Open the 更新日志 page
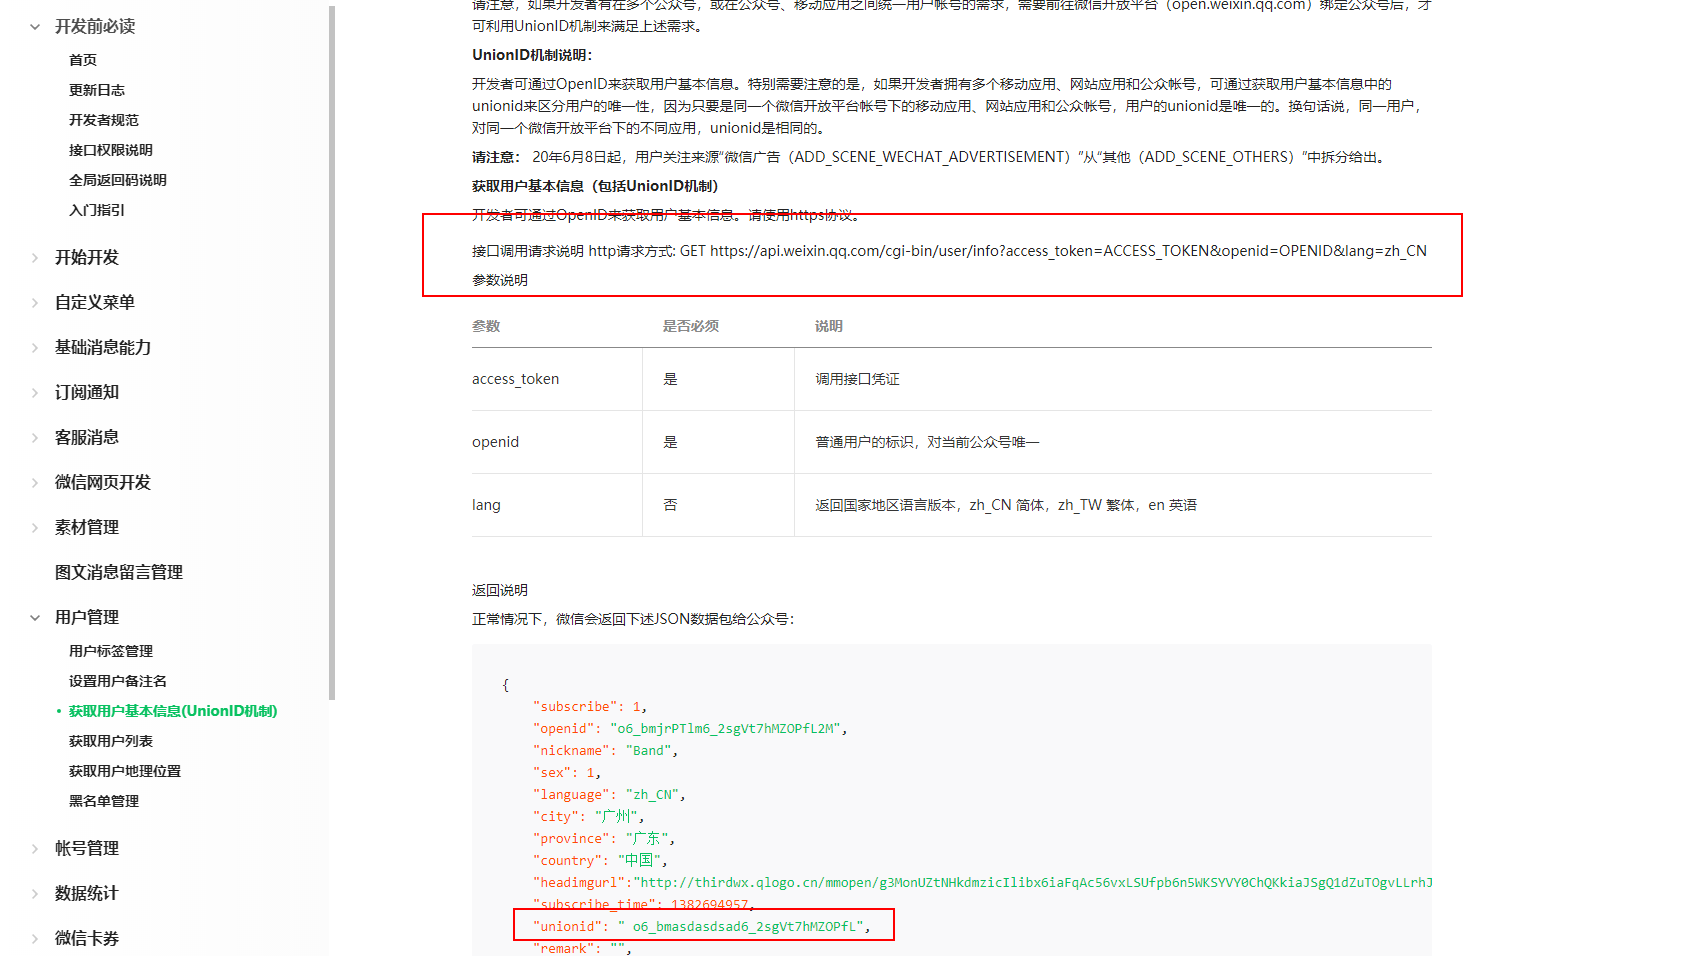Viewport: 1692px width, 956px height. 96,89
